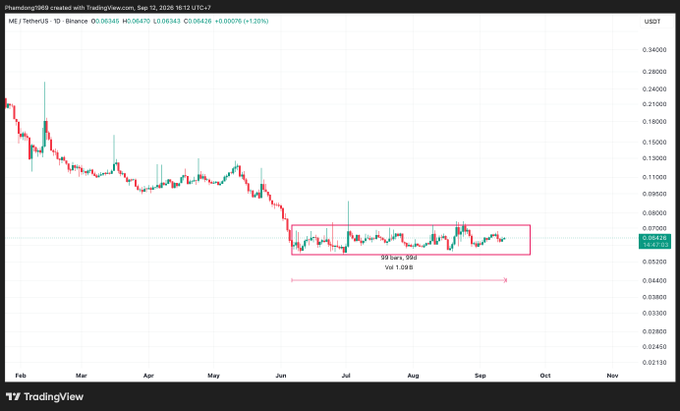Image resolution: width=680 pixels, height=411 pixels.
Task: Click the 0.15000 price axis label
Action: [x=654, y=142]
